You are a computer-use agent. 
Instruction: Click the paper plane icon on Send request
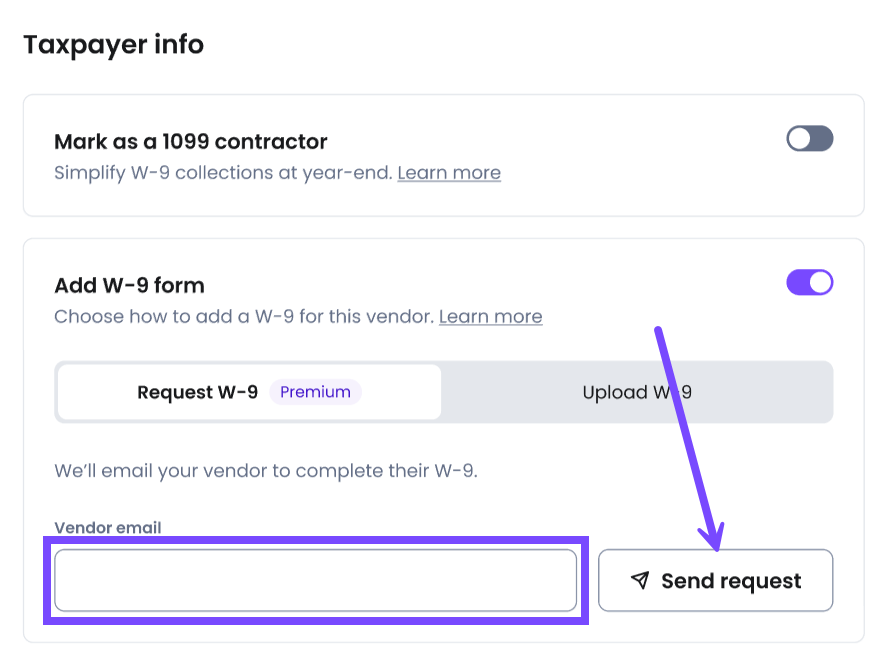click(640, 580)
